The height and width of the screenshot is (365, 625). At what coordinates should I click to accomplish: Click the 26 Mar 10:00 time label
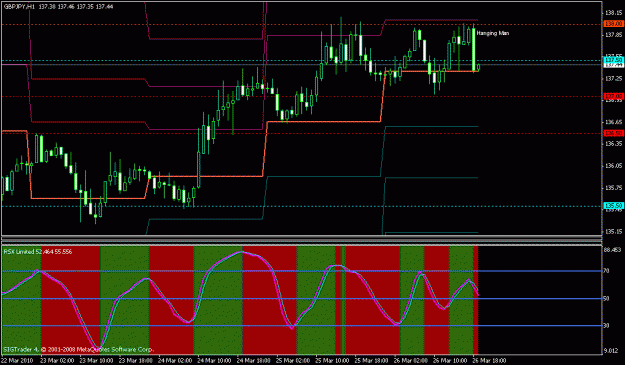point(450,361)
